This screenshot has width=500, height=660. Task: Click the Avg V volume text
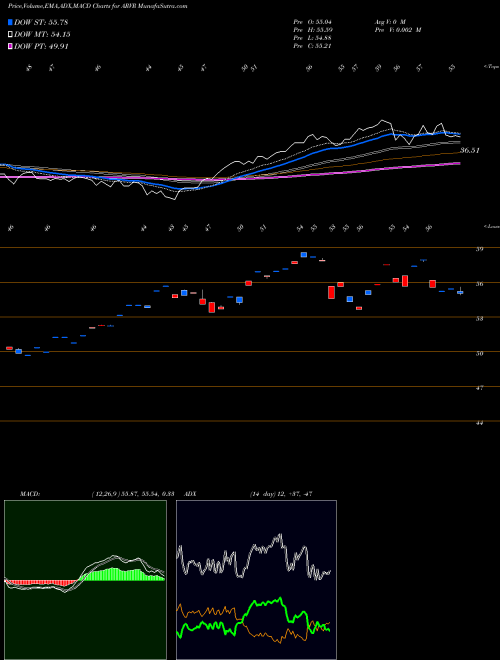click(x=389, y=21)
